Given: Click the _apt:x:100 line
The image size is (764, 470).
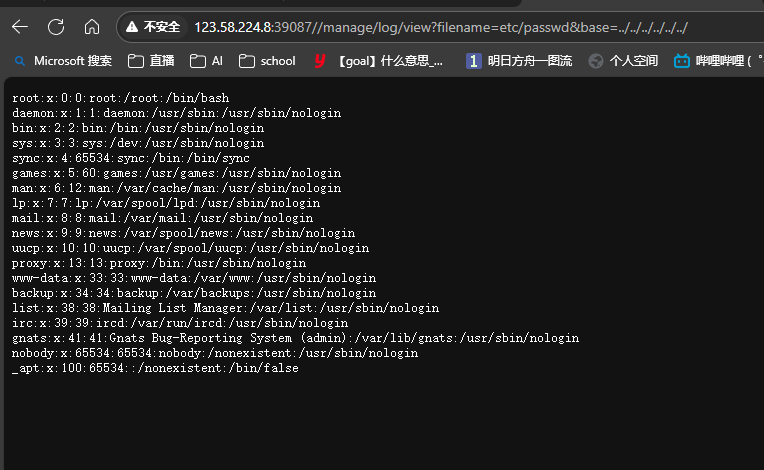Looking at the screenshot, I should click(155, 368).
